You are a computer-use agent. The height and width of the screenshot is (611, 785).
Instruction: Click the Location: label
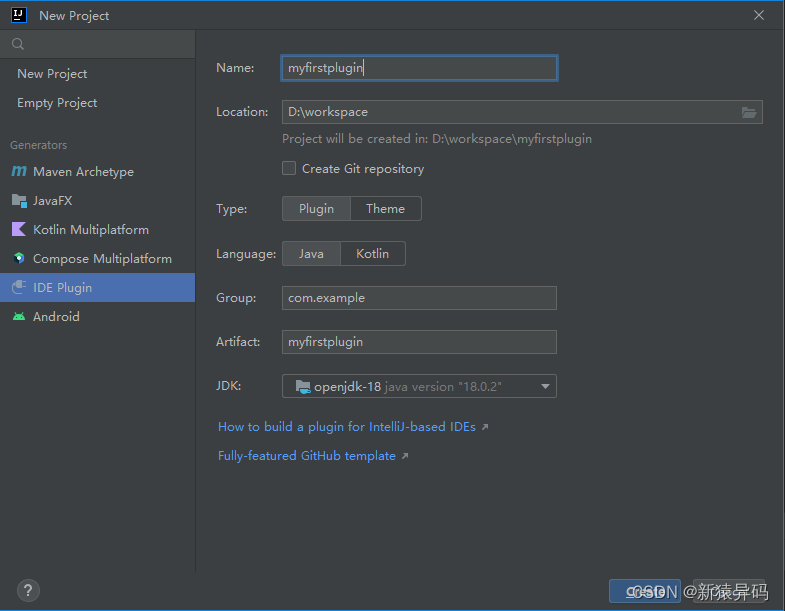pos(242,112)
